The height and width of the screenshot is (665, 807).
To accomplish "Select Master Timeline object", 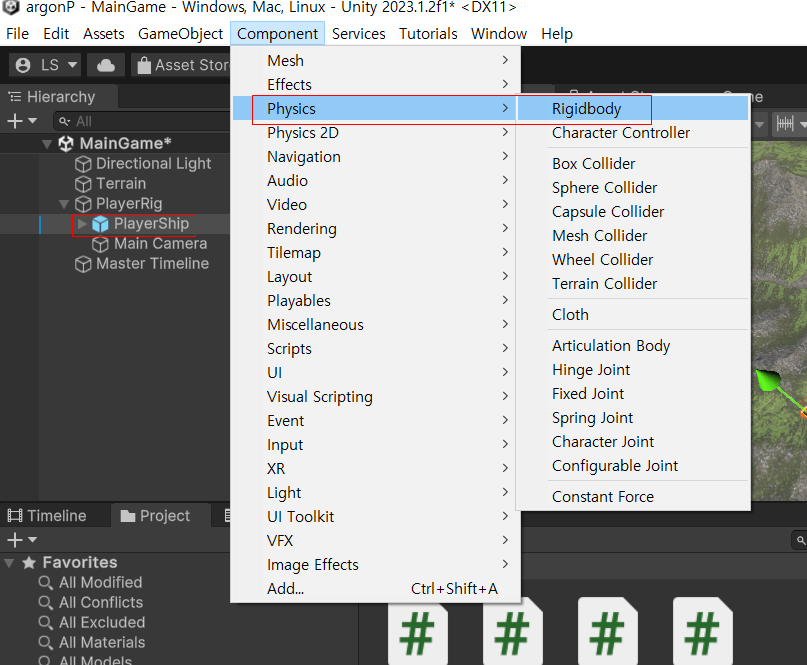I will pos(152,264).
